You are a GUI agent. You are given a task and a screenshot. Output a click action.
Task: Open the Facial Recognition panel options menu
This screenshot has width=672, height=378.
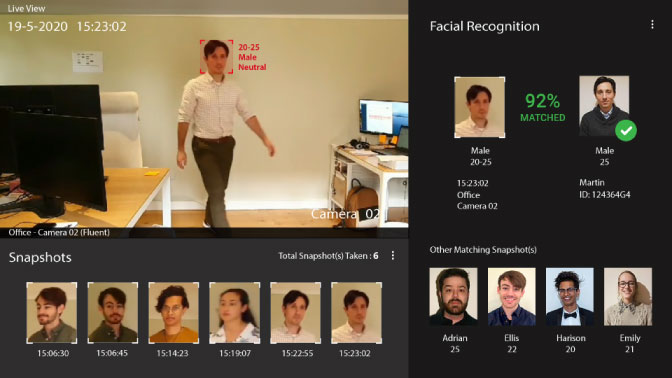click(x=652, y=25)
